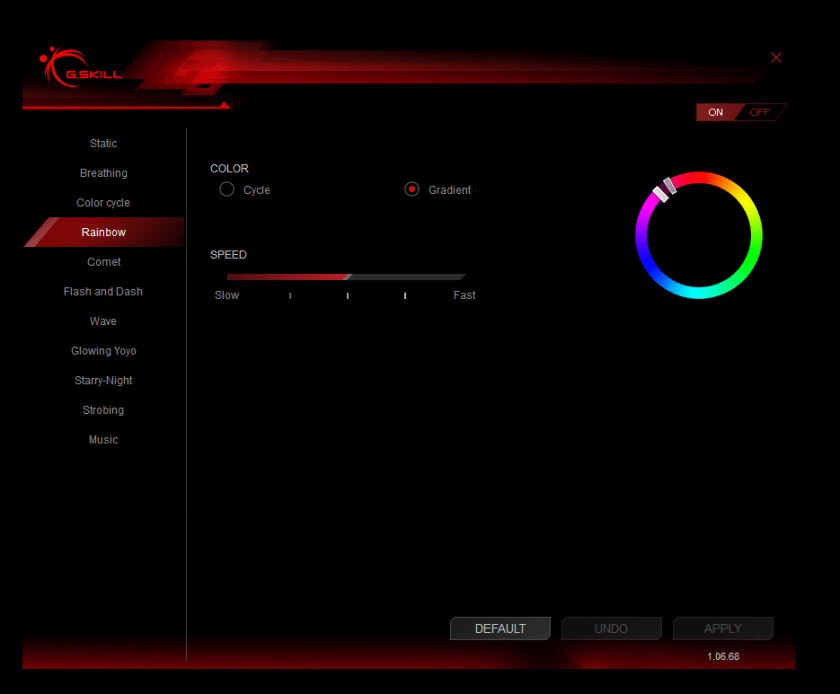Choose the Static lighting mode
840x694 pixels.
(103, 144)
